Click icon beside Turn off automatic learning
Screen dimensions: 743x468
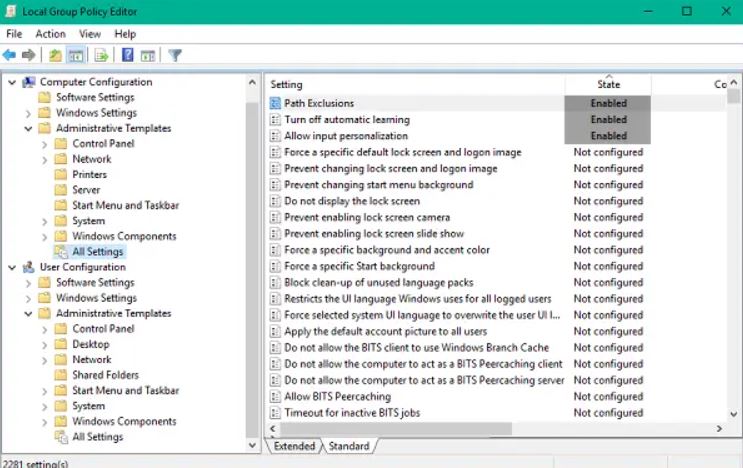coord(275,119)
